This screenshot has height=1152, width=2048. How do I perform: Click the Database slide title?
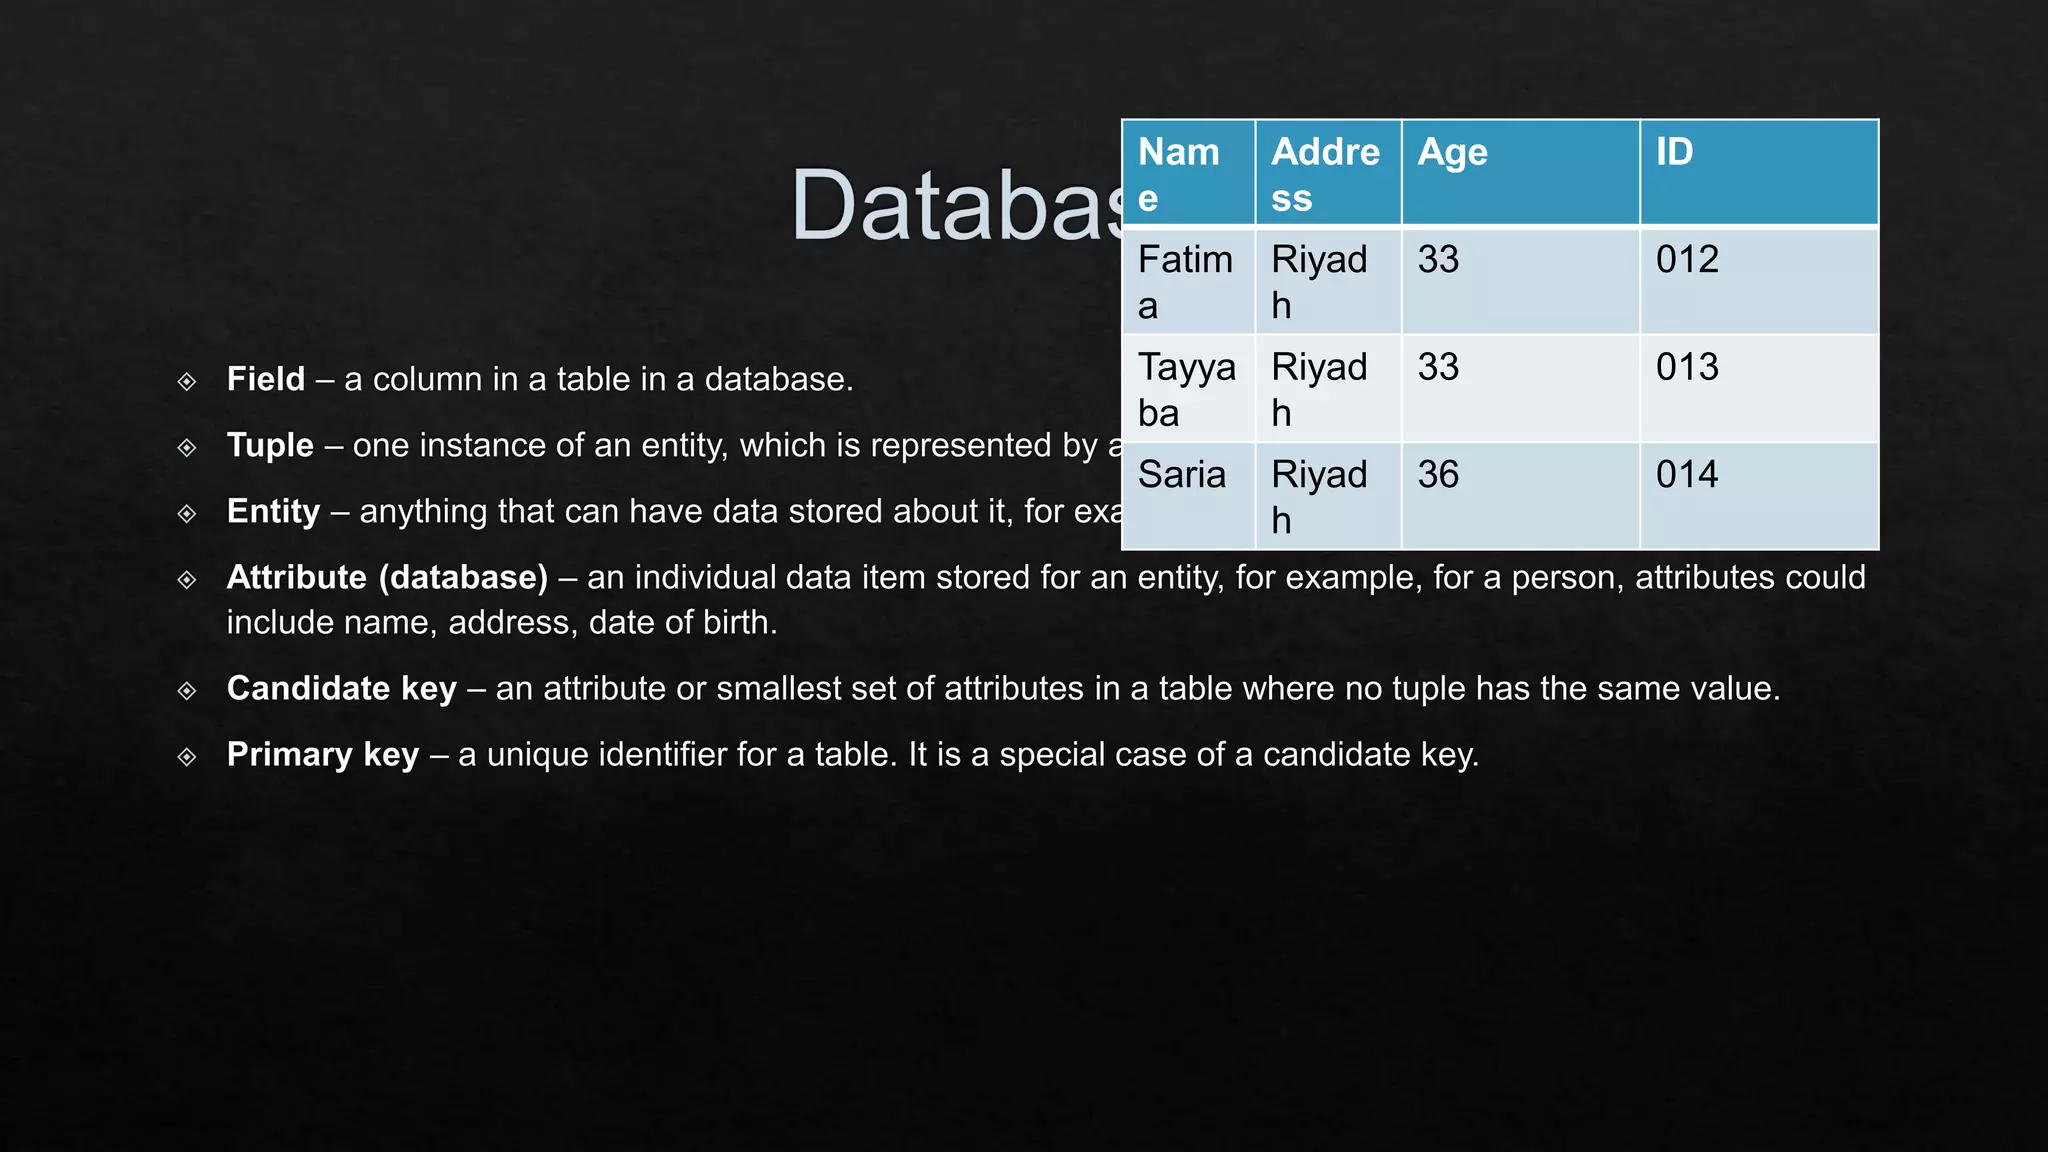[x=956, y=205]
